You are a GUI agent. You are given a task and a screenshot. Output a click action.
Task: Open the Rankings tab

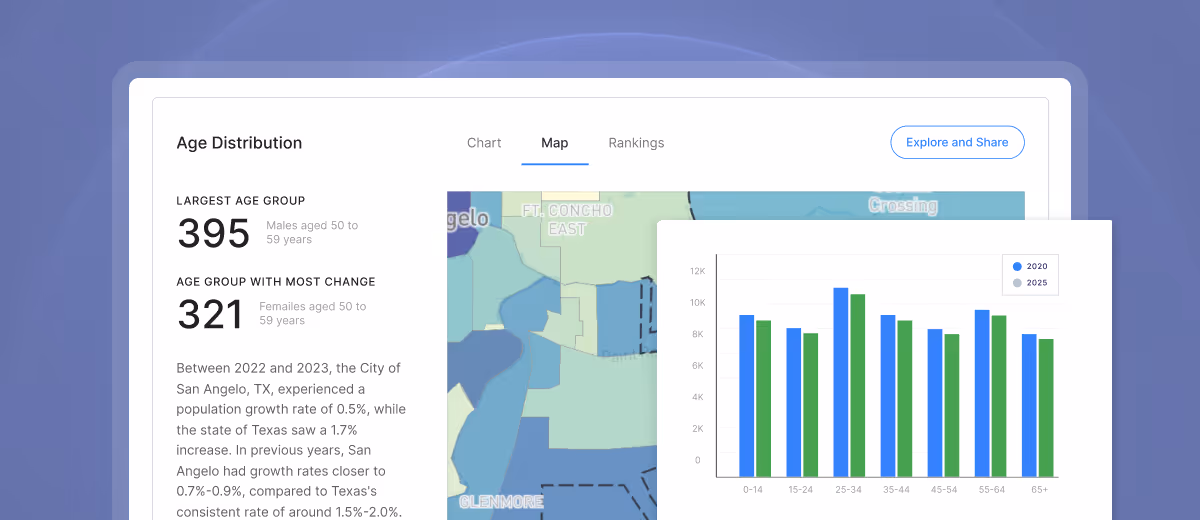pos(636,143)
